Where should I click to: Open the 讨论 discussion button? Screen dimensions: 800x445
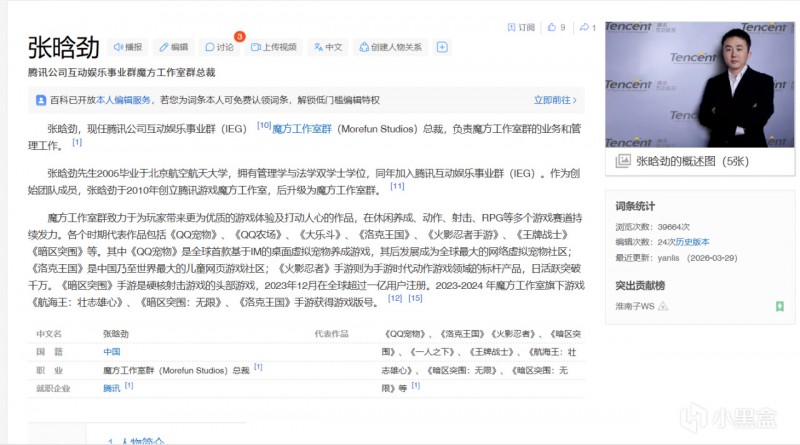(219, 47)
